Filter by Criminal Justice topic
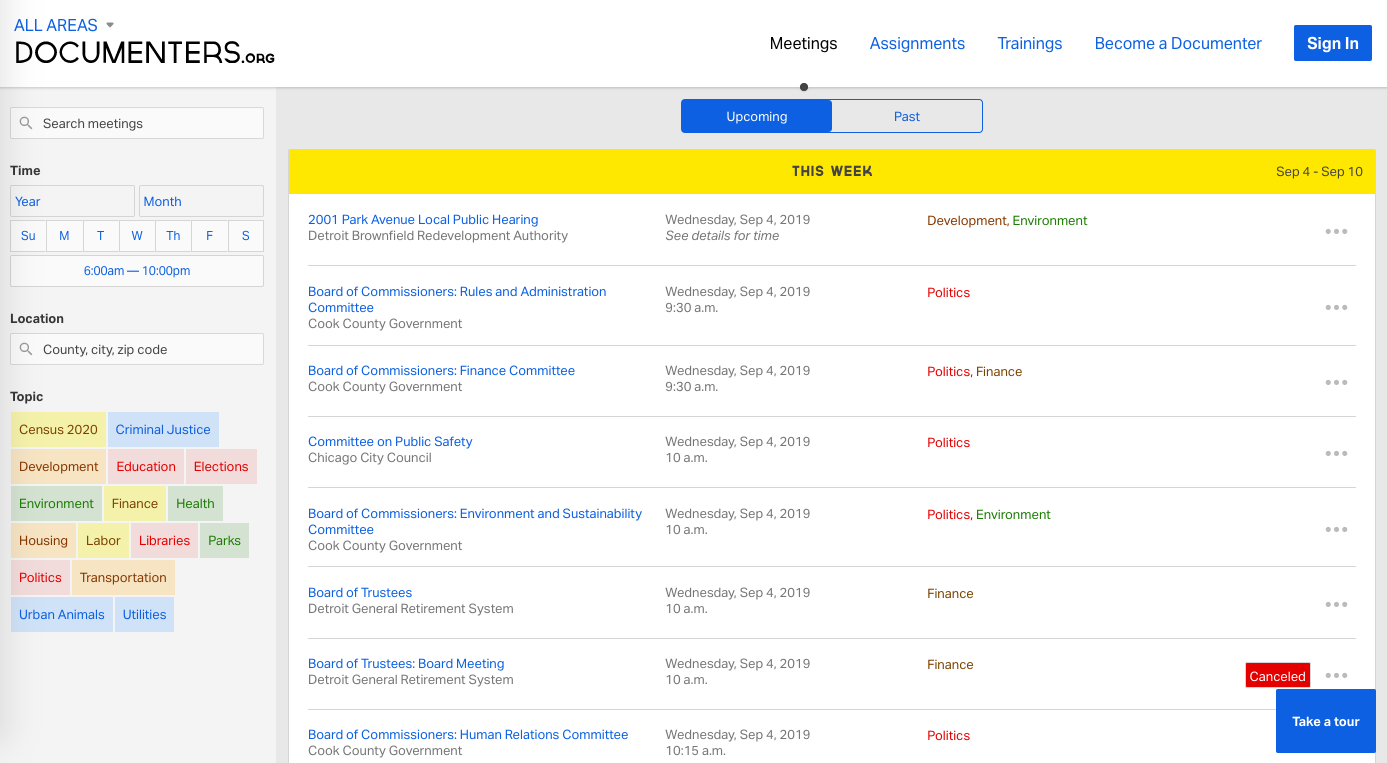This screenshot has height=763, width=1387. coord(163,429)
